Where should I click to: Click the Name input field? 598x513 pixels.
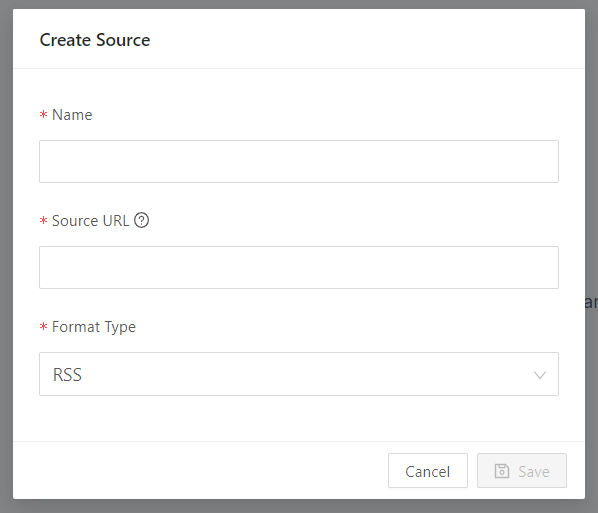coord(299,161)
